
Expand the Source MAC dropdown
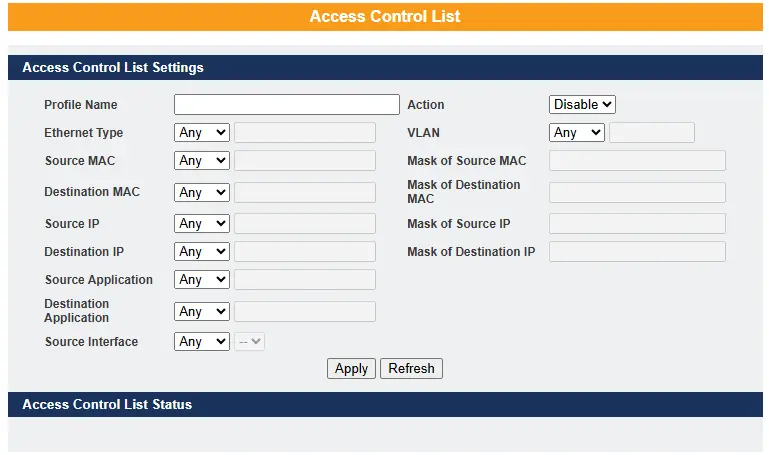[202, 160]
